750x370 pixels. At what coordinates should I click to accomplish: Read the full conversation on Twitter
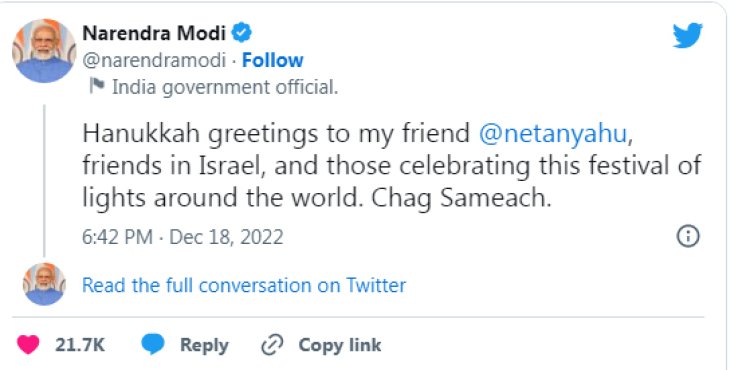click(x=244, y=285)
